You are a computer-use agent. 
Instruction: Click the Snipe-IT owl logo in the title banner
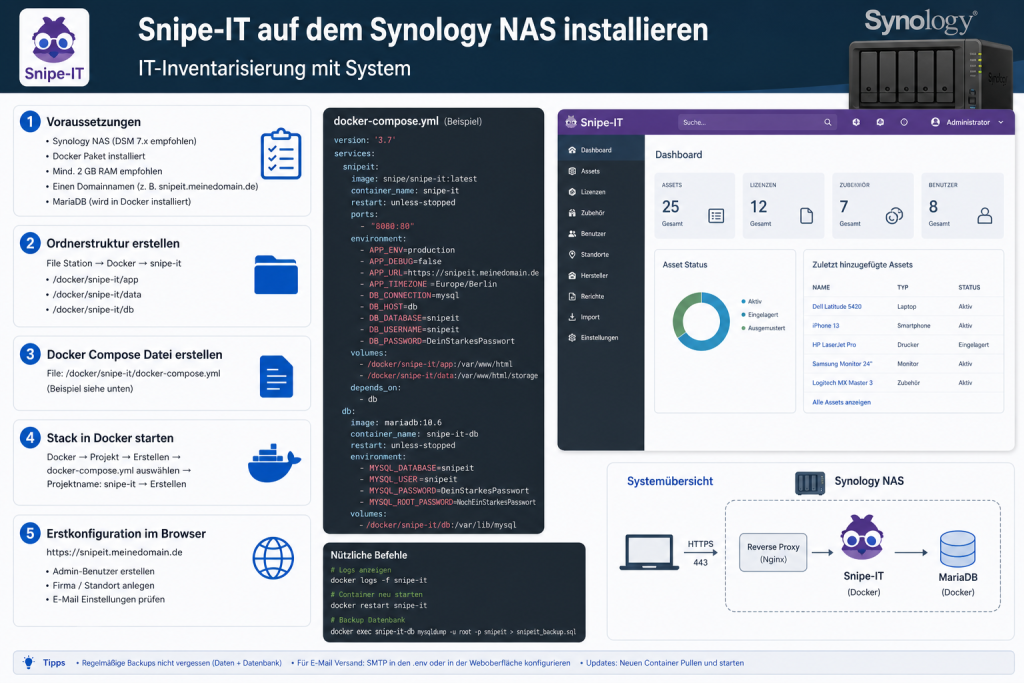(x=54, y=47)
